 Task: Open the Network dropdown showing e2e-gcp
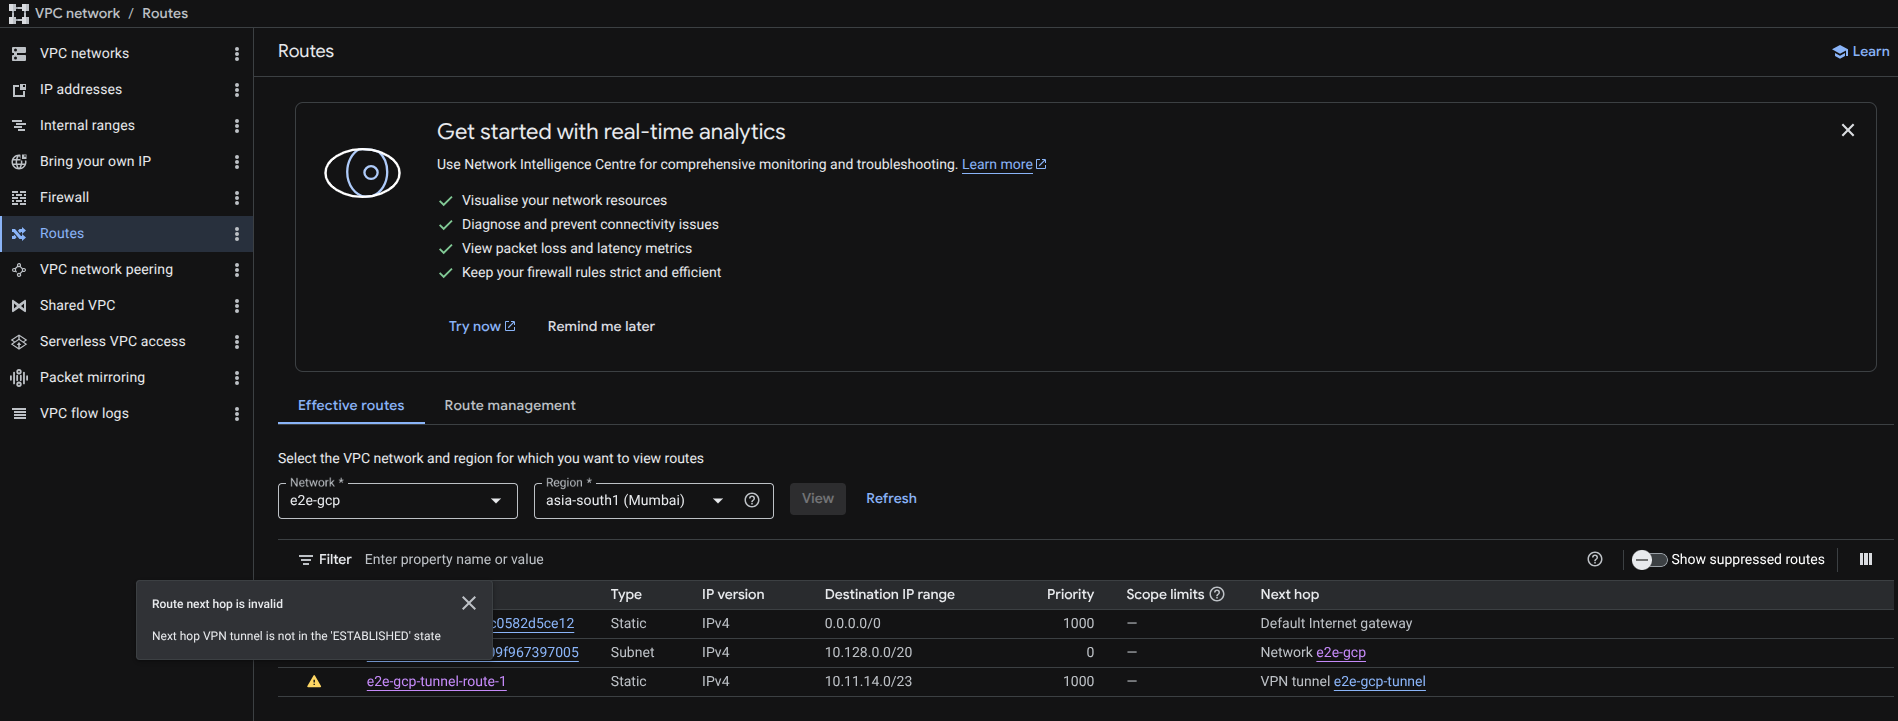(398, 501)
